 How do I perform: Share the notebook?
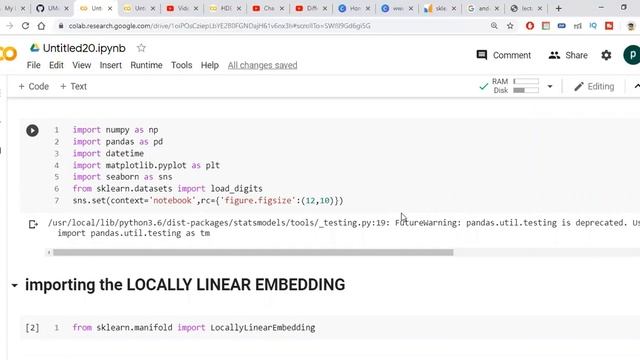click(x=568, y=55)
